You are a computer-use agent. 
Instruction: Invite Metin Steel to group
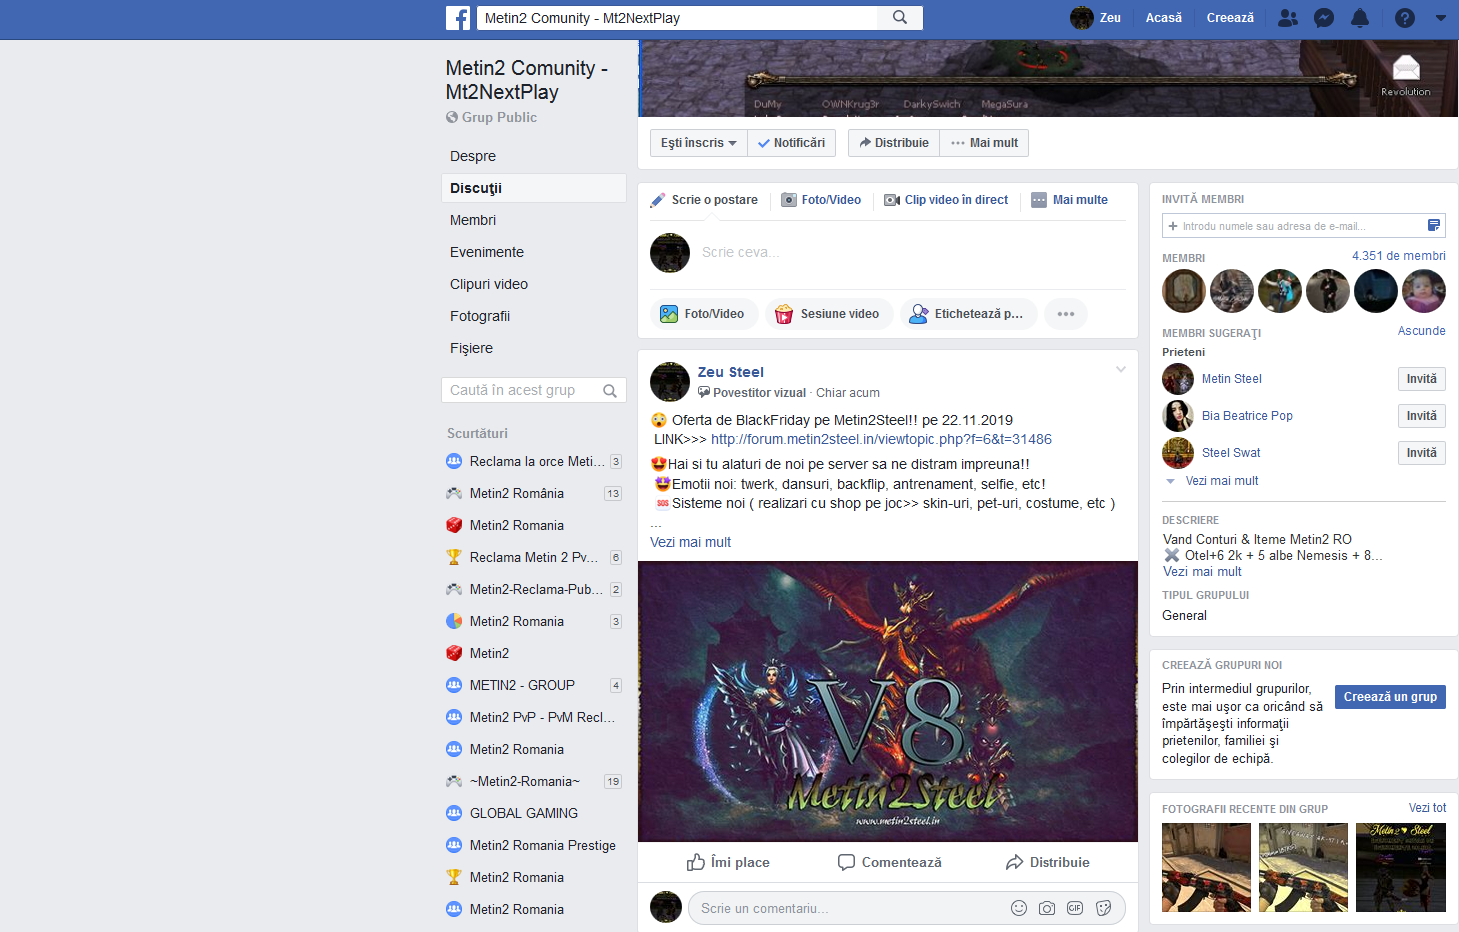[x=1421, y=379]
